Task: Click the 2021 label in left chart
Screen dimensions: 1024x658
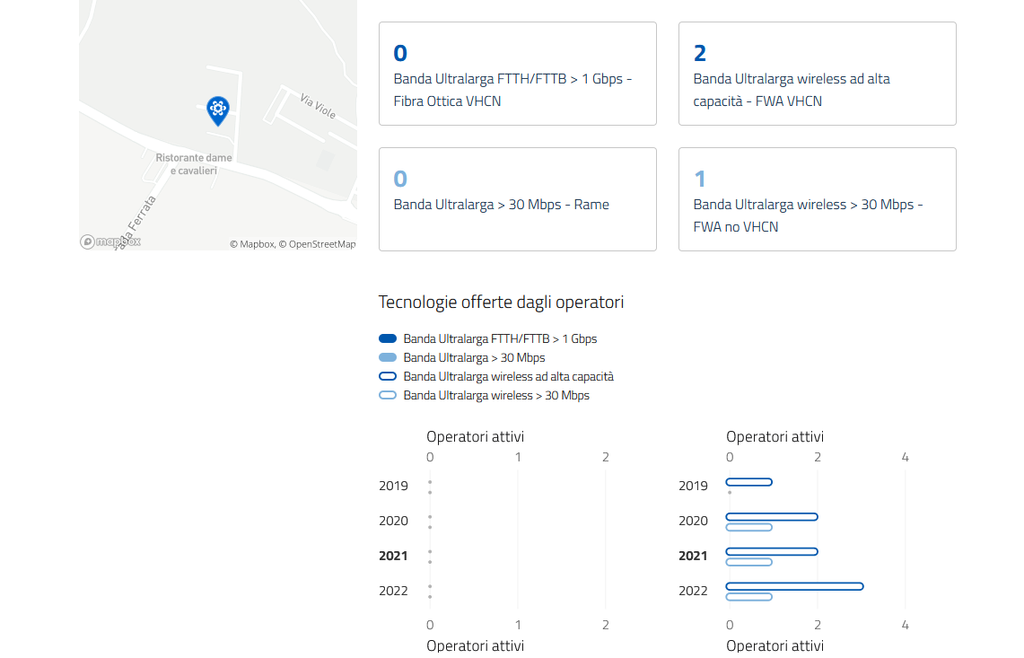Action: coord(393,556)
